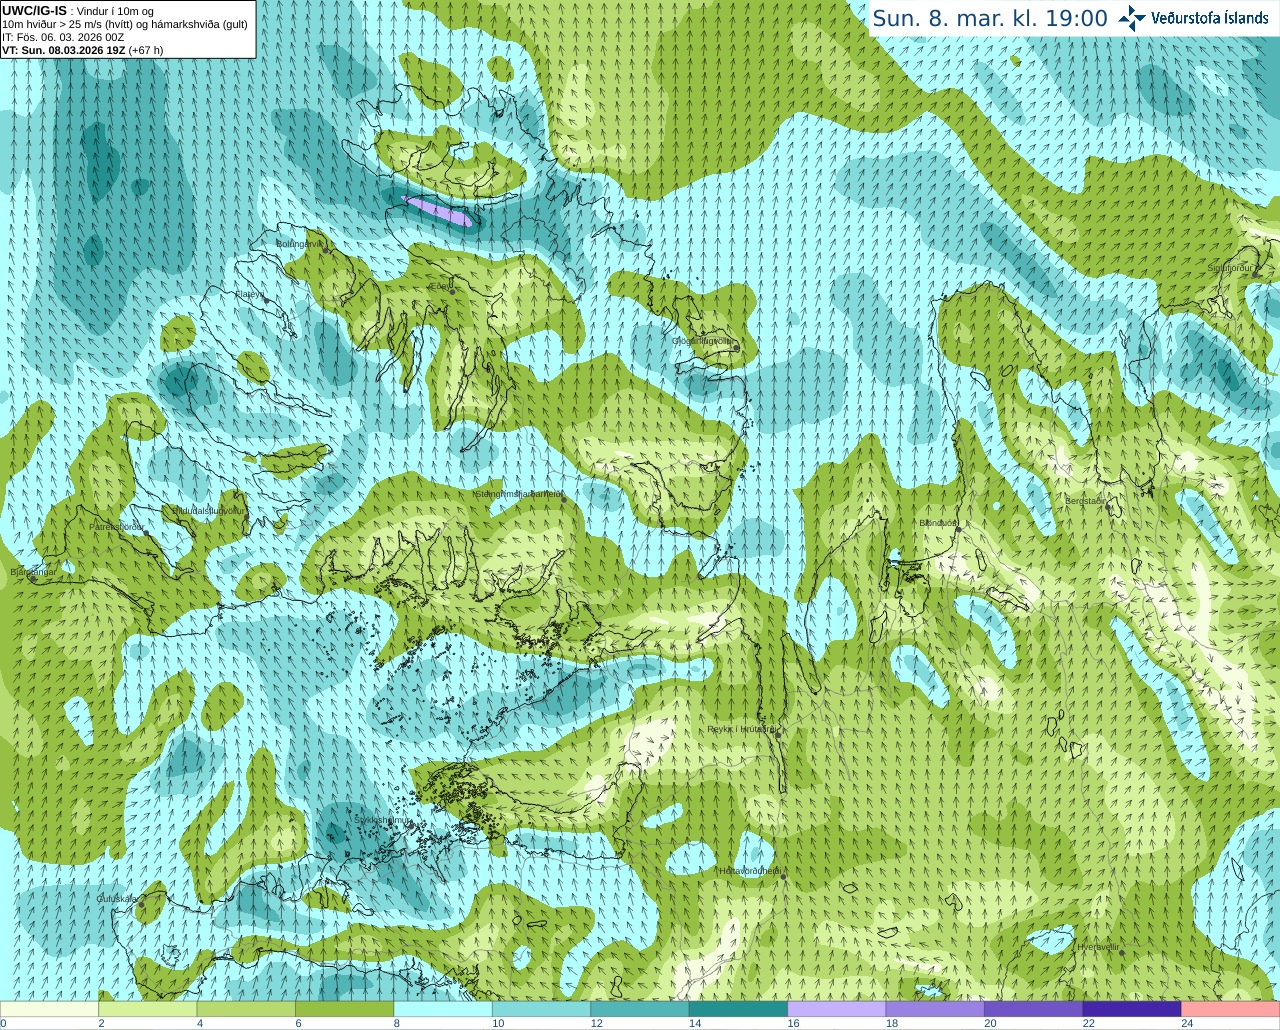The height and width of the screenshot is (1030, 1280).
Task: Click the purple high-wind patch north of Æðey
Action: 436,210
